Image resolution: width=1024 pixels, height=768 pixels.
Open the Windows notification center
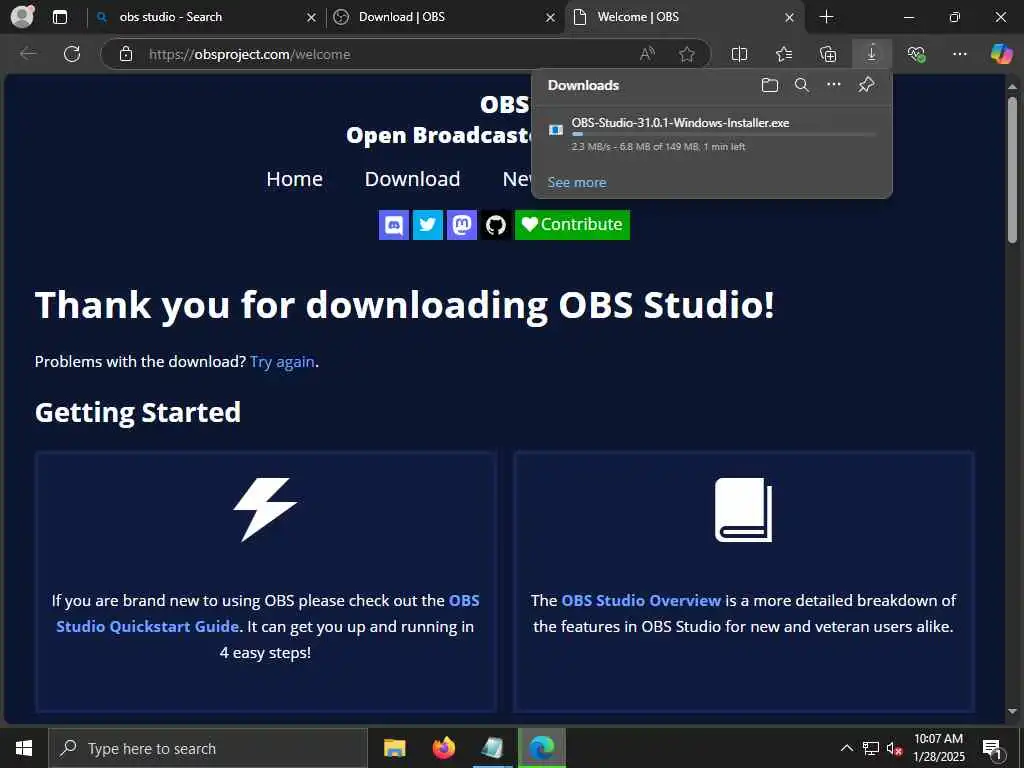point(993,749)
